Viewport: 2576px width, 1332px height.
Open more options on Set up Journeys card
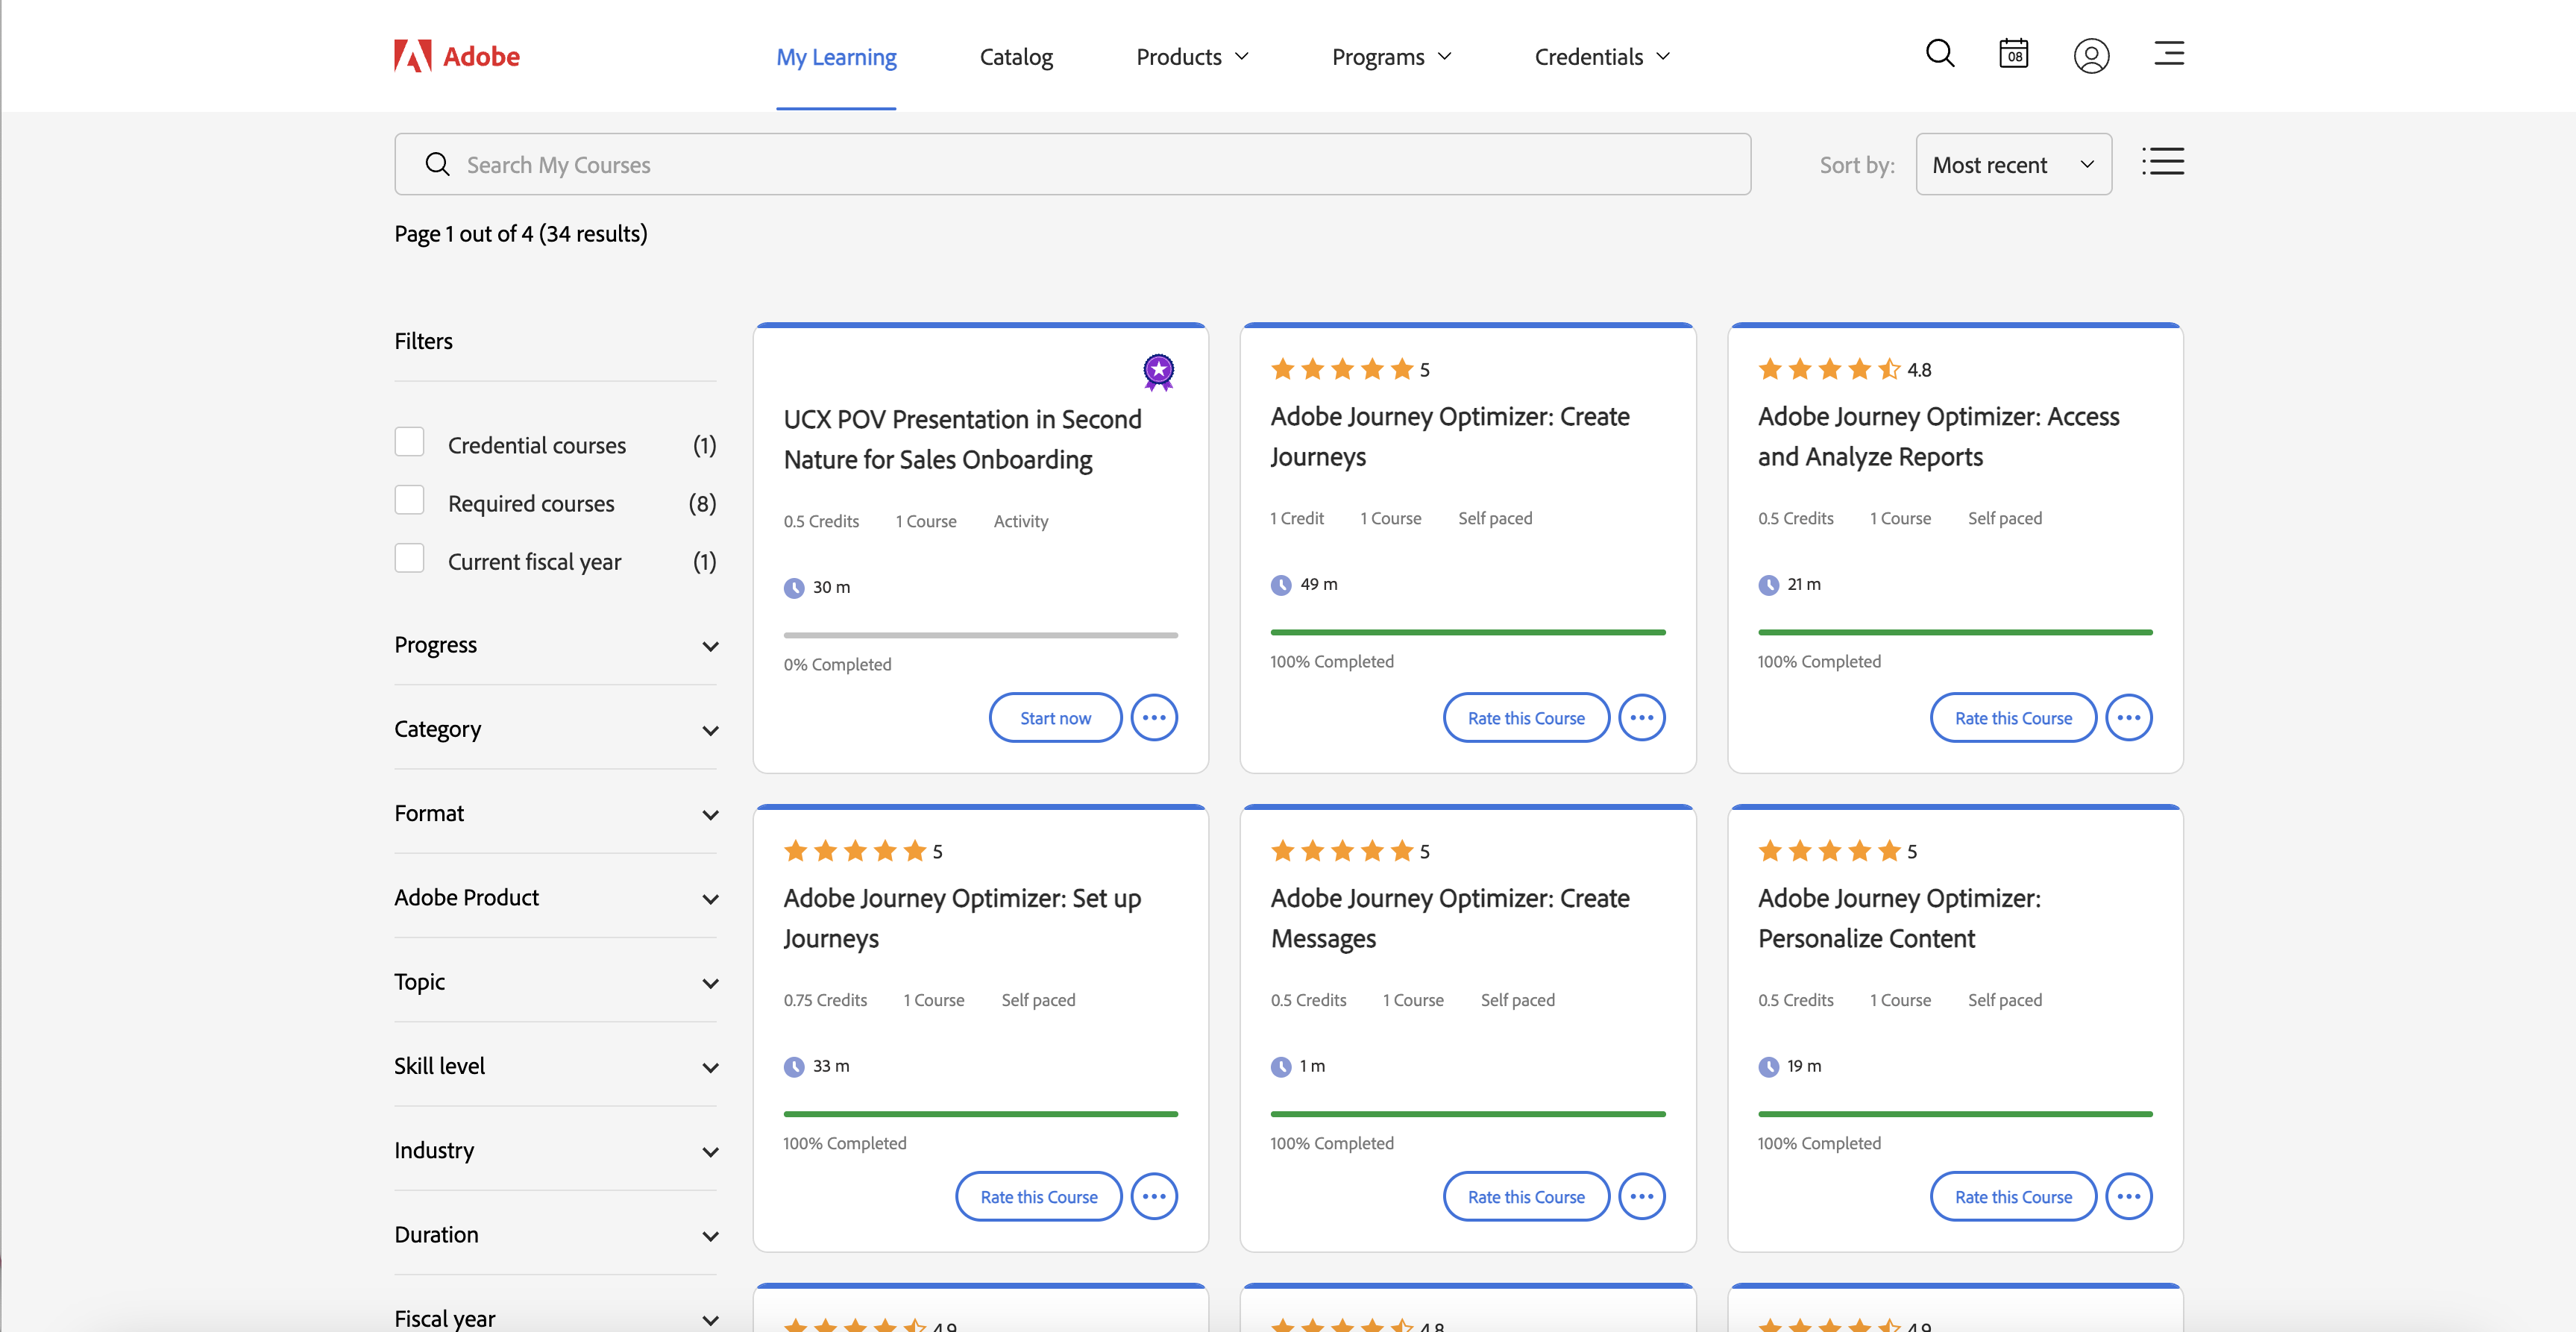click(1154, 1197)
